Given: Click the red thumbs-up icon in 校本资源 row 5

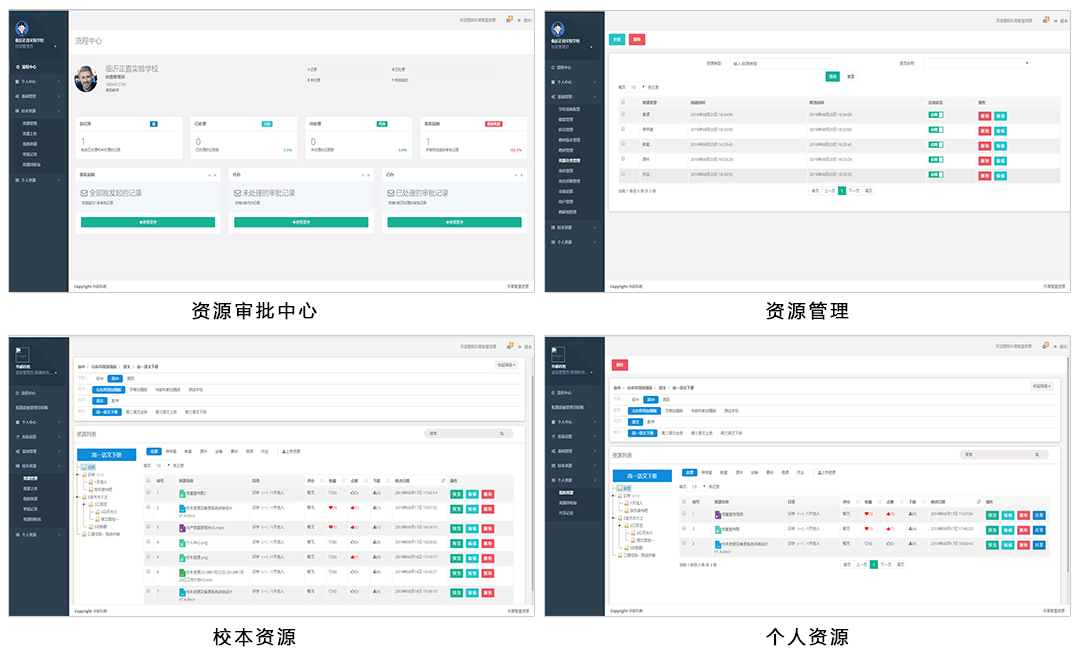Looking at the screenshot, I should tap(353, 557).
